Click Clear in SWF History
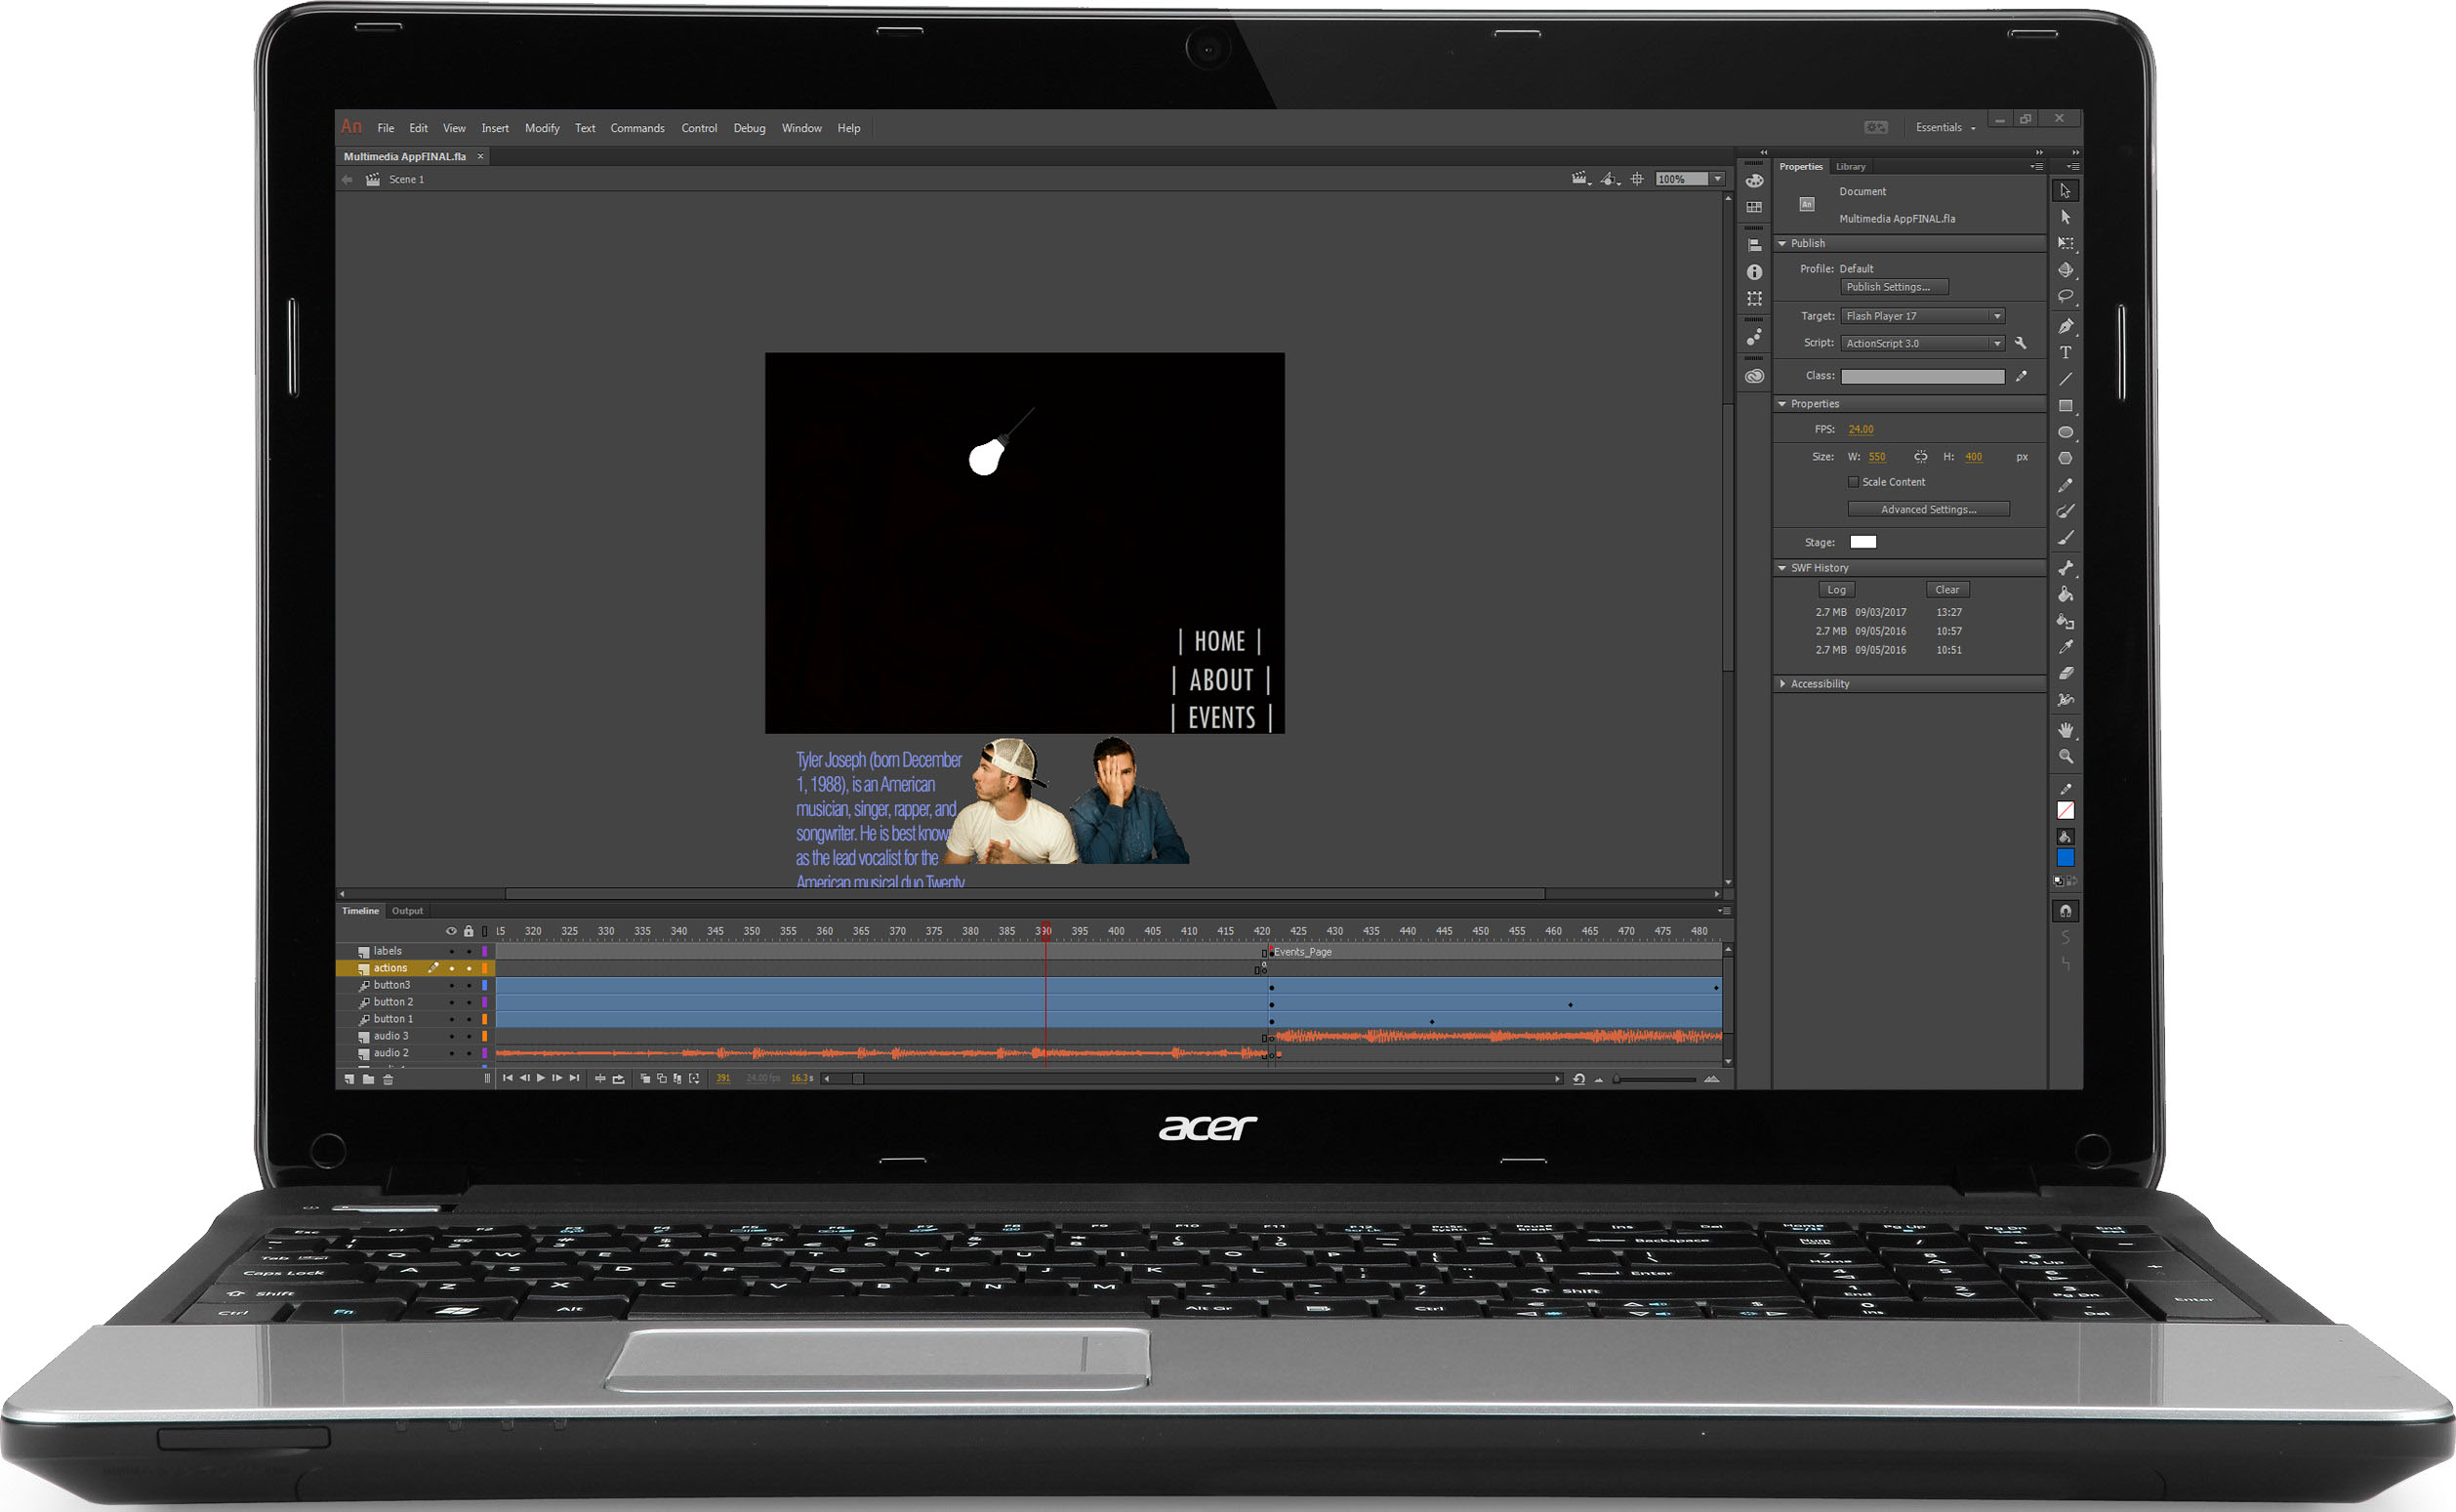The width and height of the screenshot is (2456, 1512). click(1946, 590)
